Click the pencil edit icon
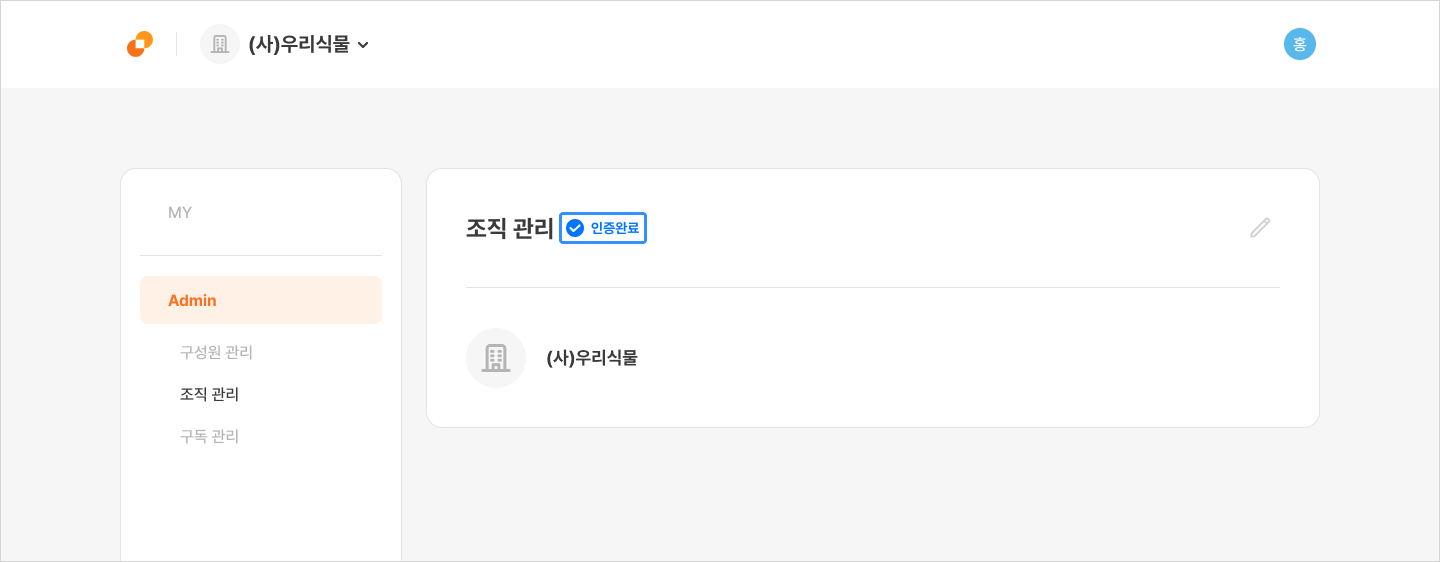Screen dimensions: 1440x562 tap(1260, 228)
